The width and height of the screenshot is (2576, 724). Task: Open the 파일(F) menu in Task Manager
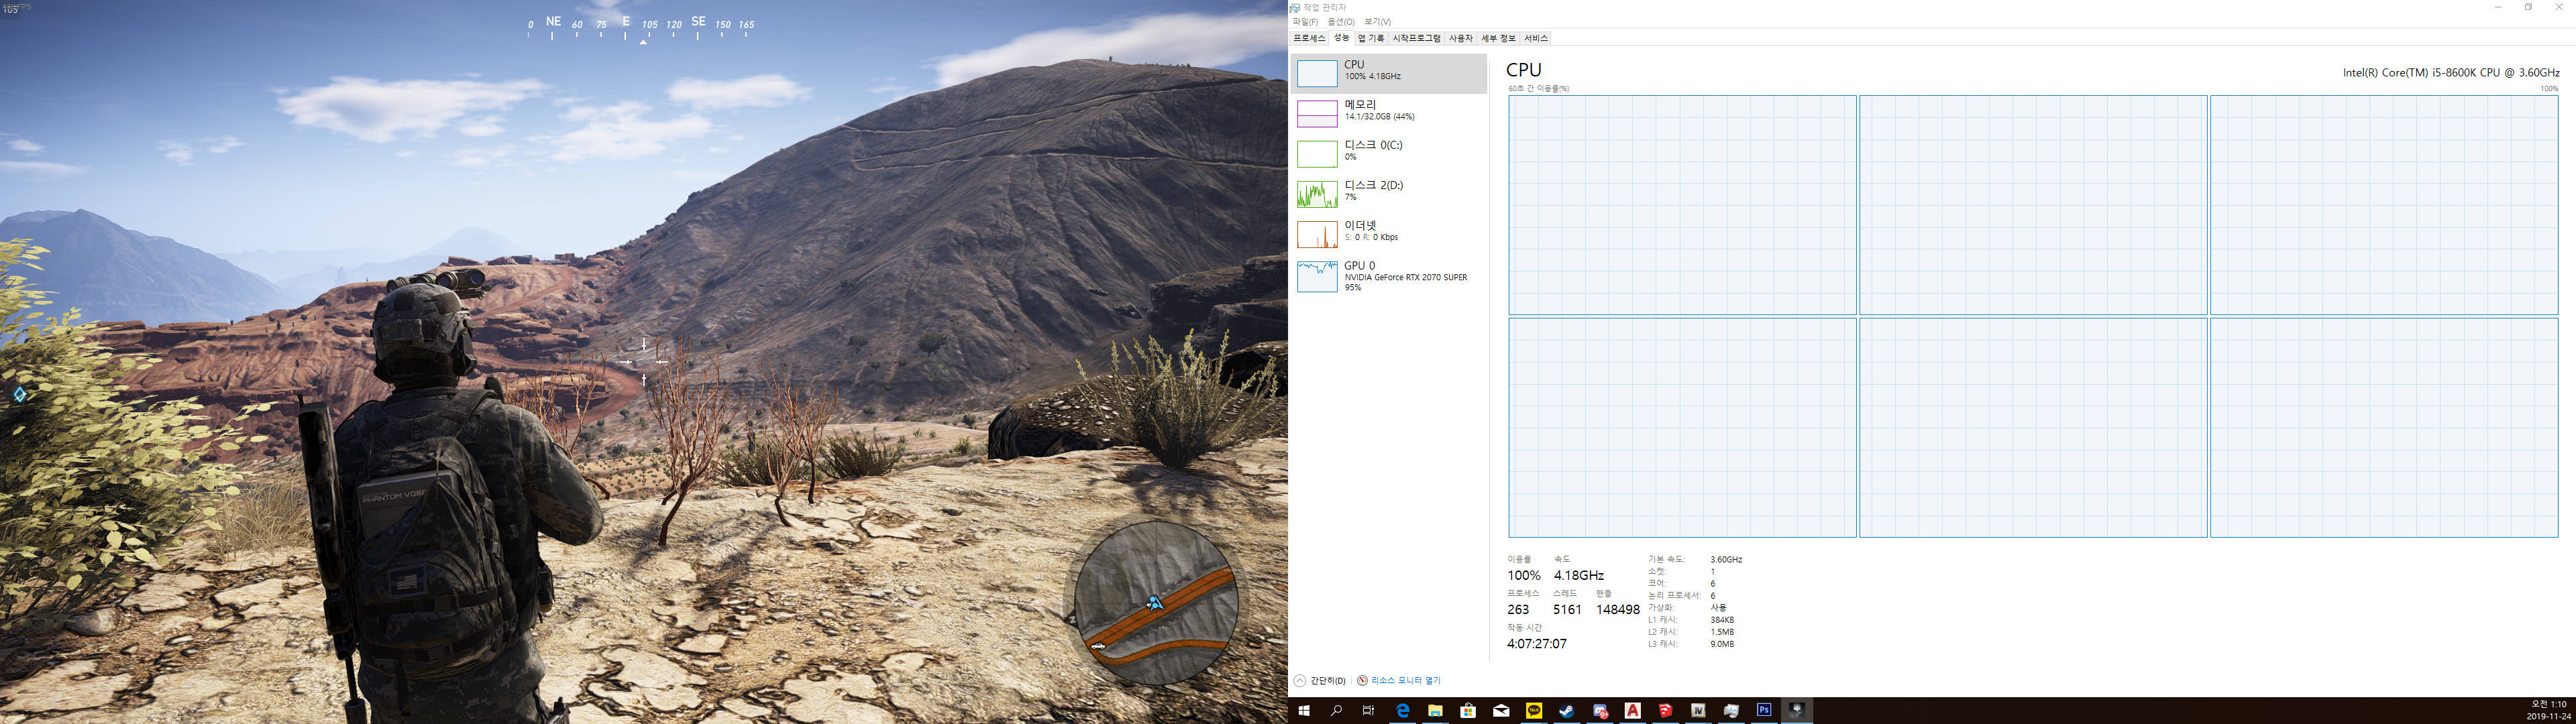1304,22
